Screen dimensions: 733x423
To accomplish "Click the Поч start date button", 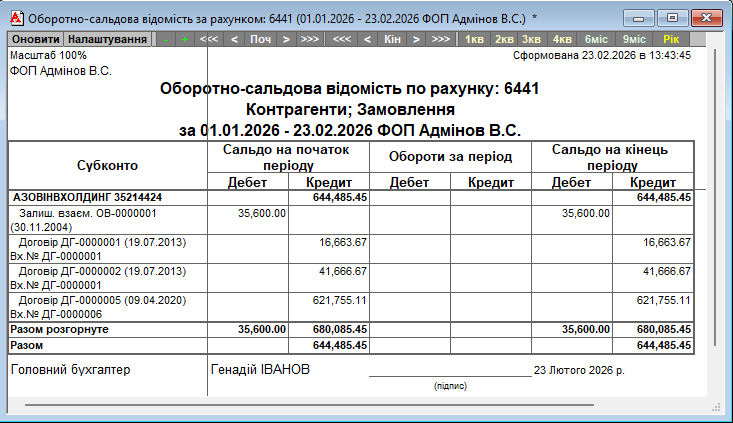I will pyautogui.click(x=260, y=39).
